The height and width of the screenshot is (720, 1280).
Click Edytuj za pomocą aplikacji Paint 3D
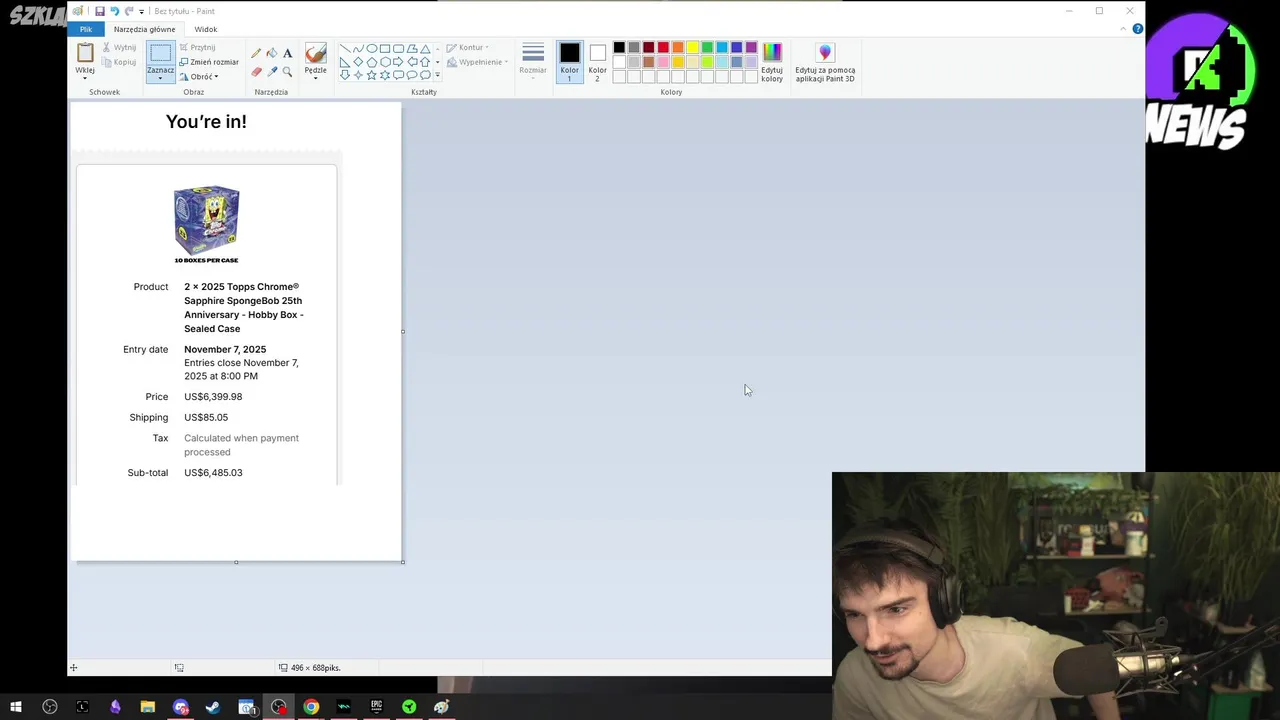coord(825,61)
